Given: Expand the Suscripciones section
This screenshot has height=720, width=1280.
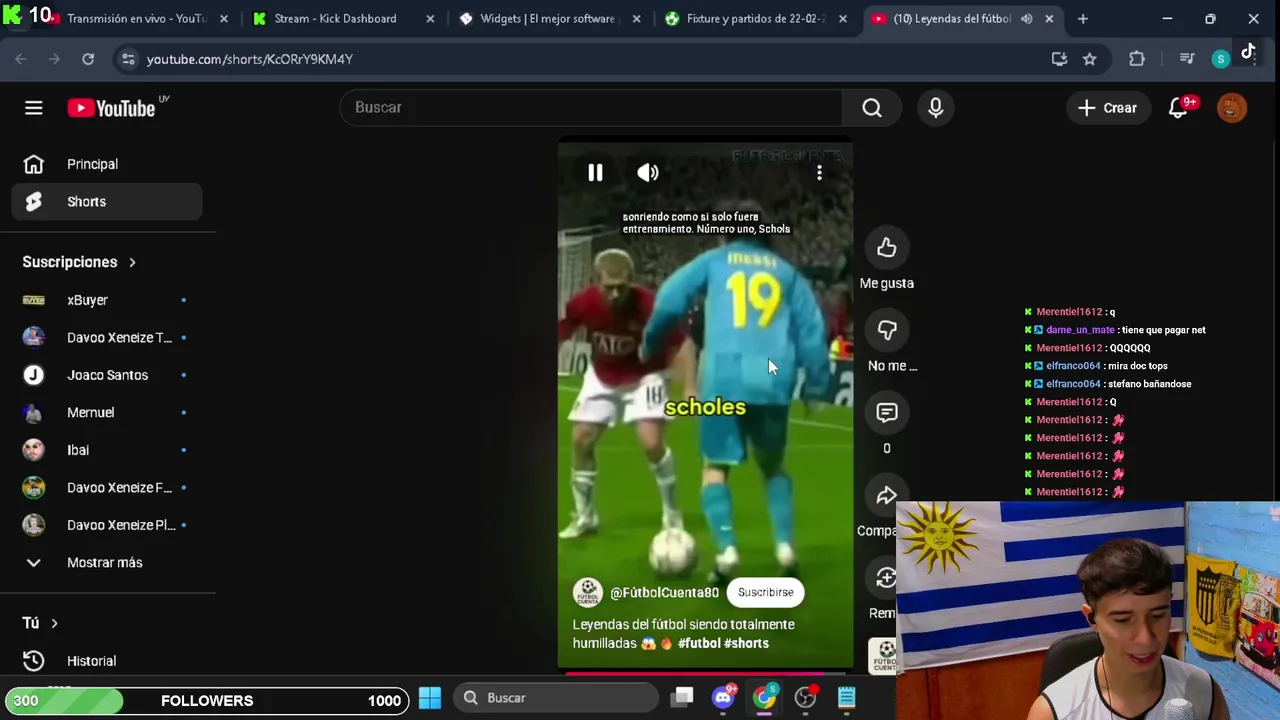Looking at the screenshot, I should point(80,262).
